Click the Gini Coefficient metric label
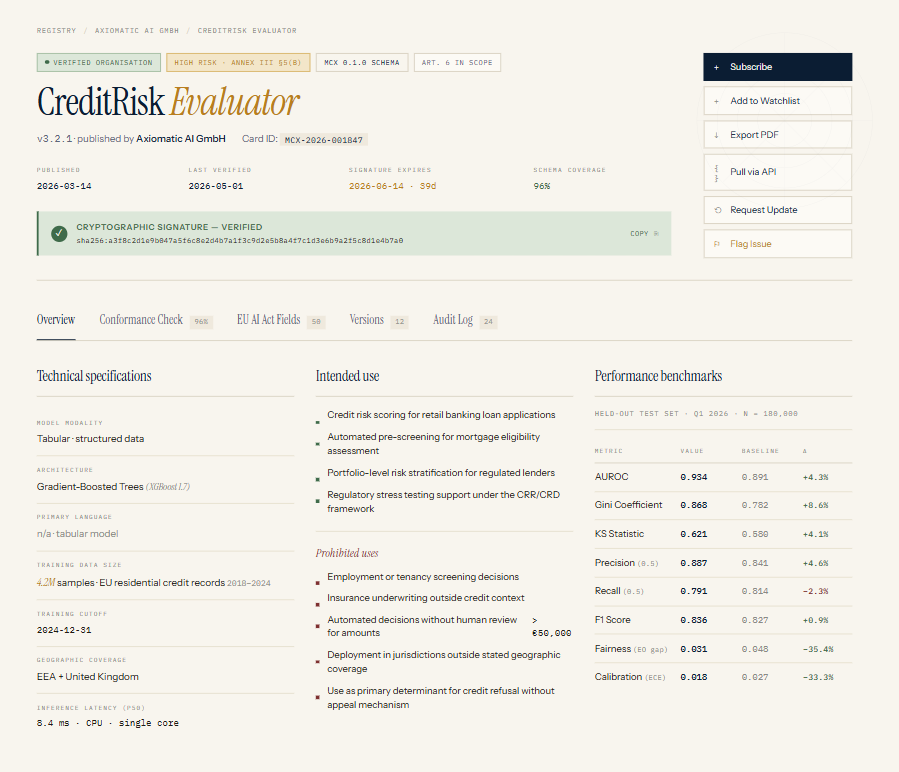Image resolution: width=899 pixels, height=772 pixels. 628,505
